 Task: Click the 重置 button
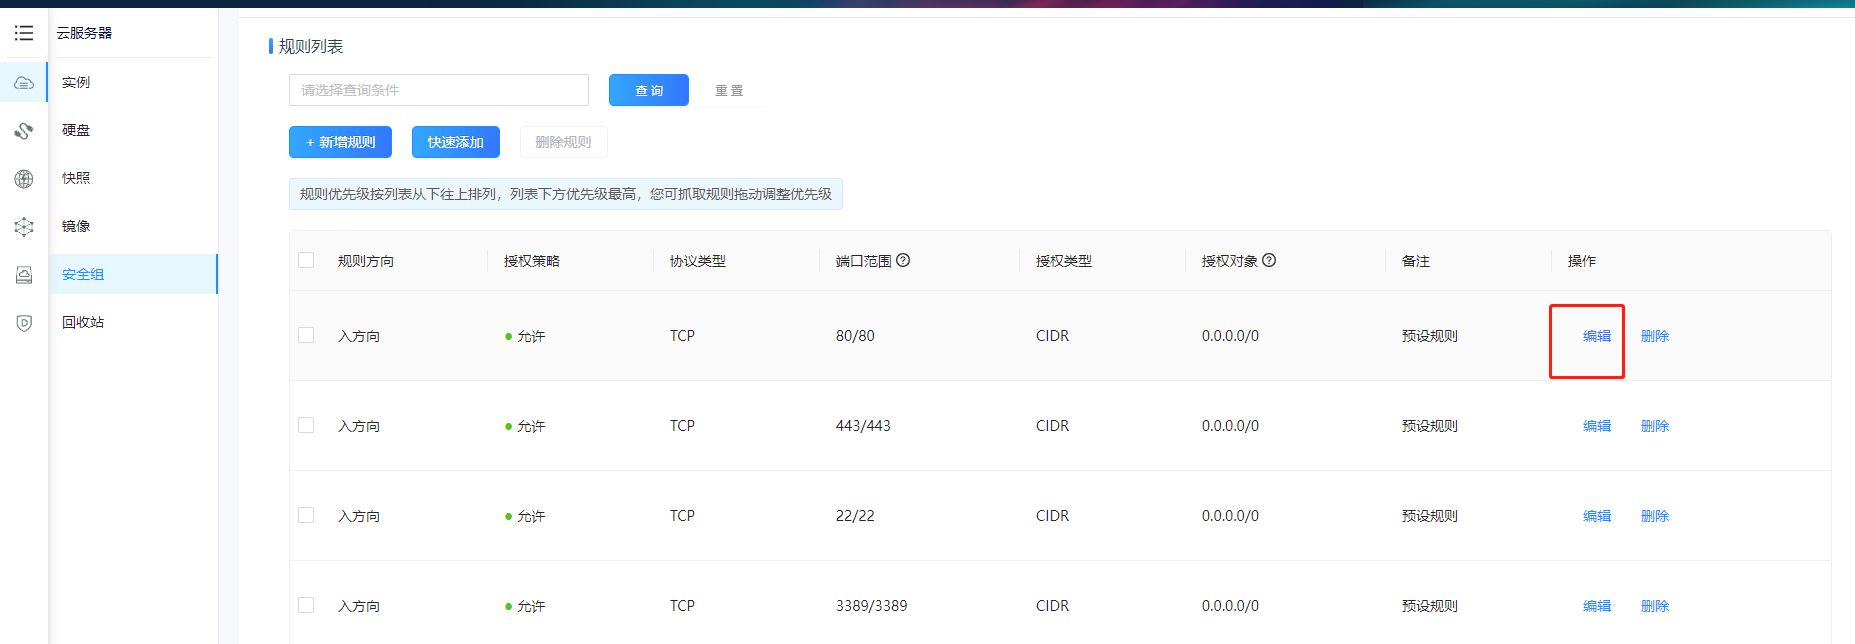pos(729,90)
